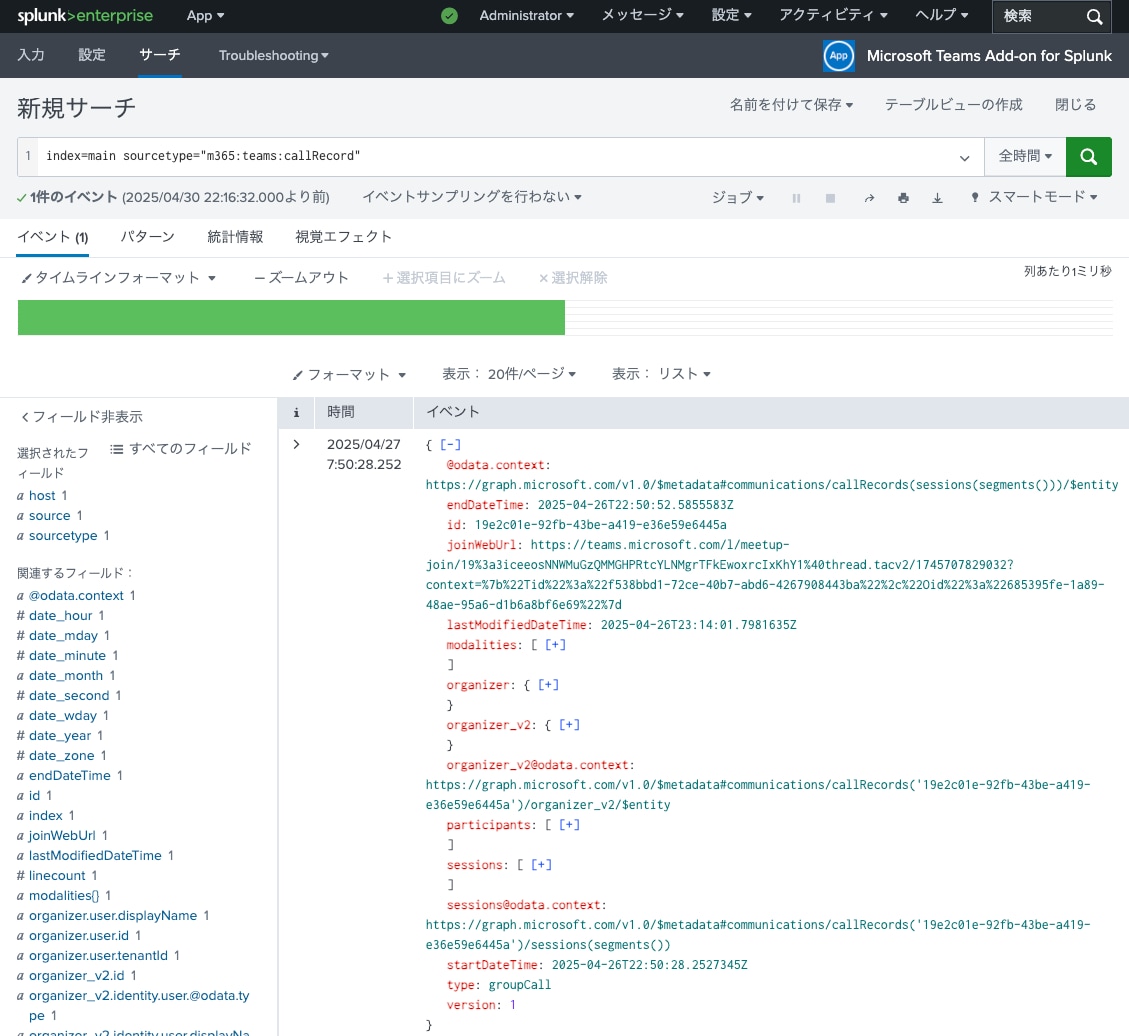The width and height of the screenshot is (1129, 1036).
Task: Switch to 視覚エフェクト tab
Action: tap(343, 238)
